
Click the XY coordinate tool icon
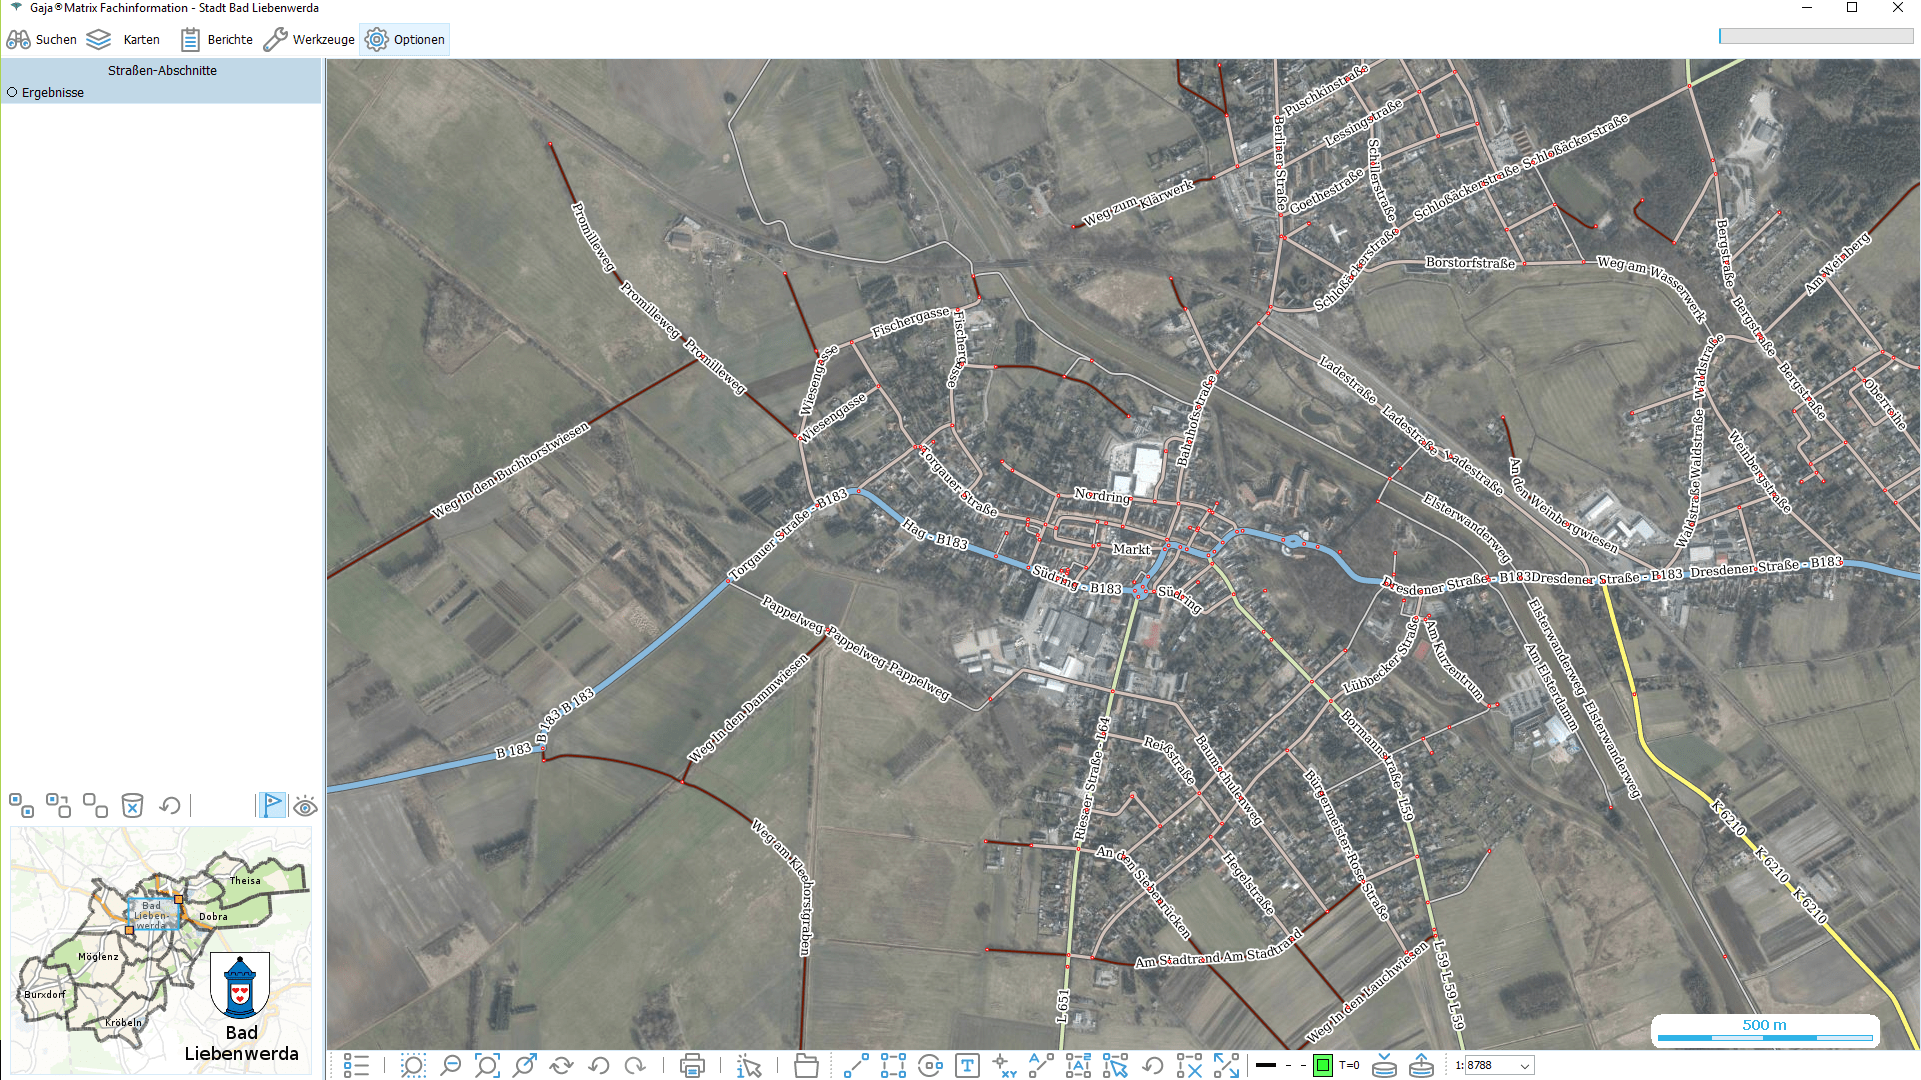[1004, 1066]
